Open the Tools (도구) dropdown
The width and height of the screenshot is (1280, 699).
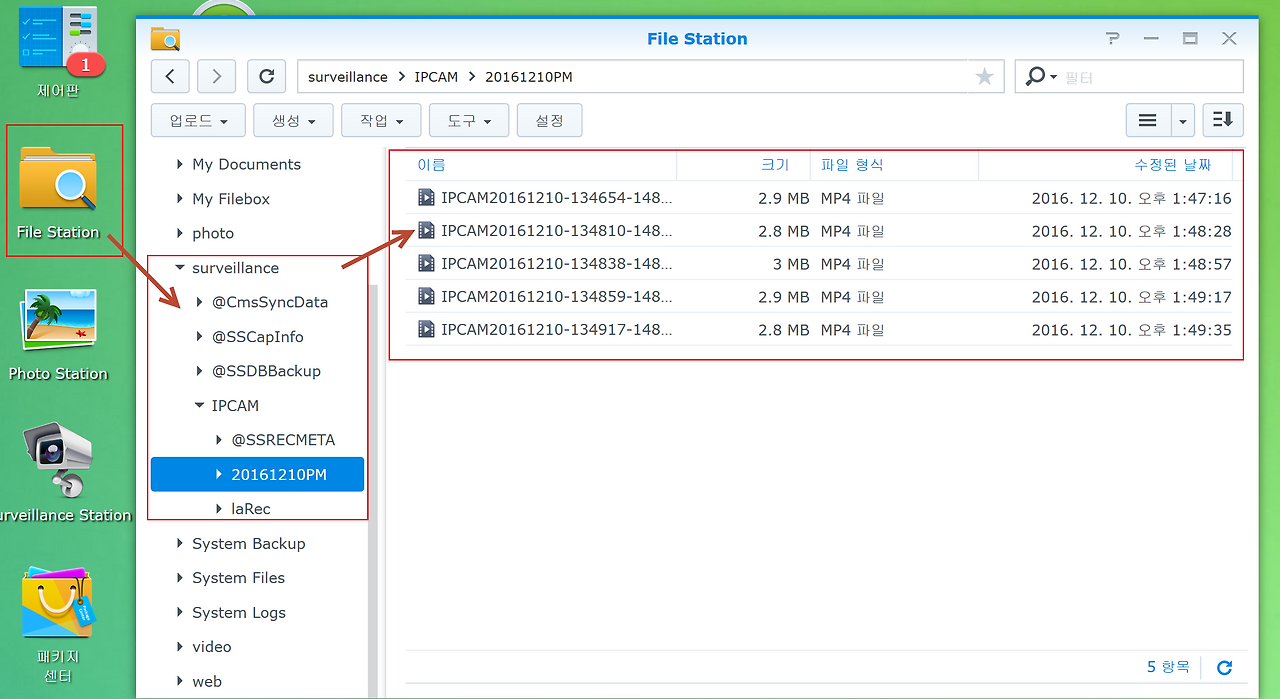(x=469, y=121)
